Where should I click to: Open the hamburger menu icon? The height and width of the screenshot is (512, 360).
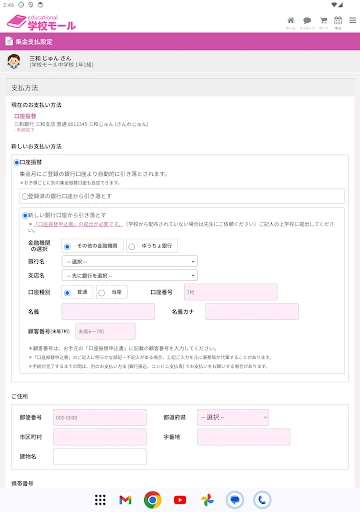click(353, 20)
